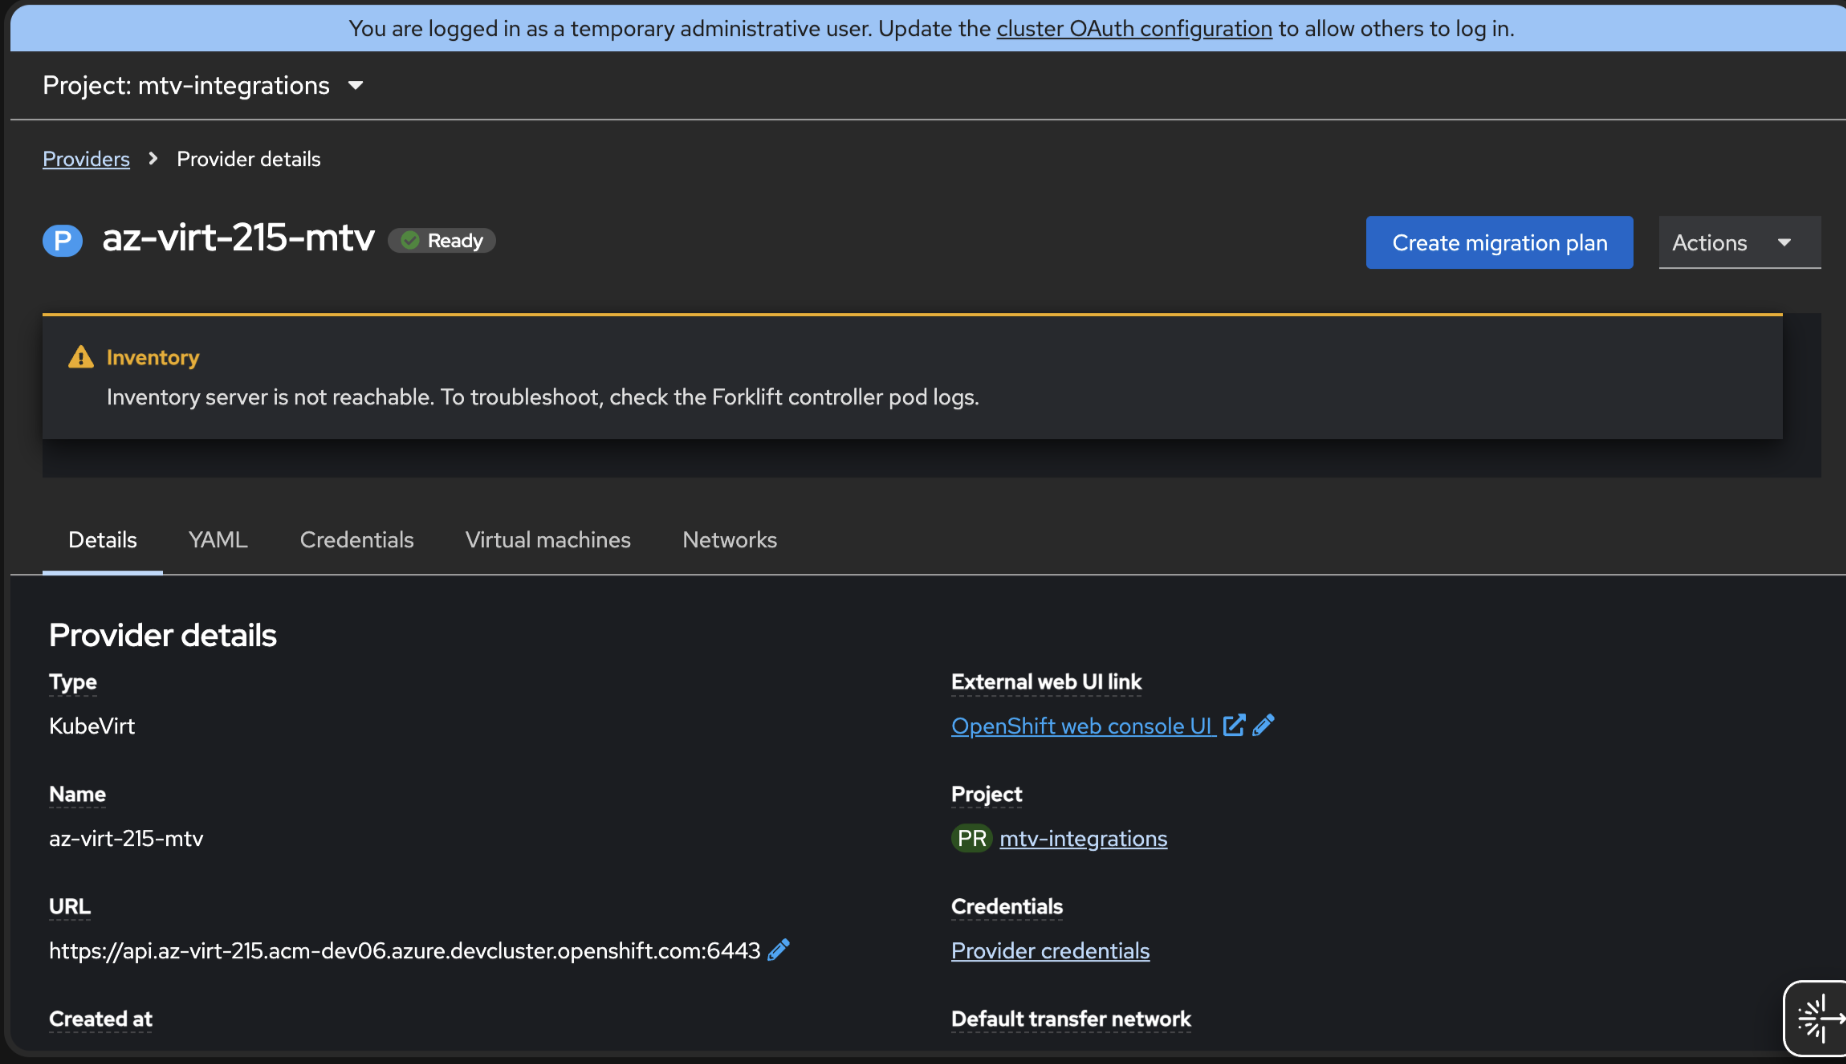Viewport: 1846px width, 1064px height.
Task: Open the Provider credentials link
Action: pyautogui.click(x=1050, y=951)
